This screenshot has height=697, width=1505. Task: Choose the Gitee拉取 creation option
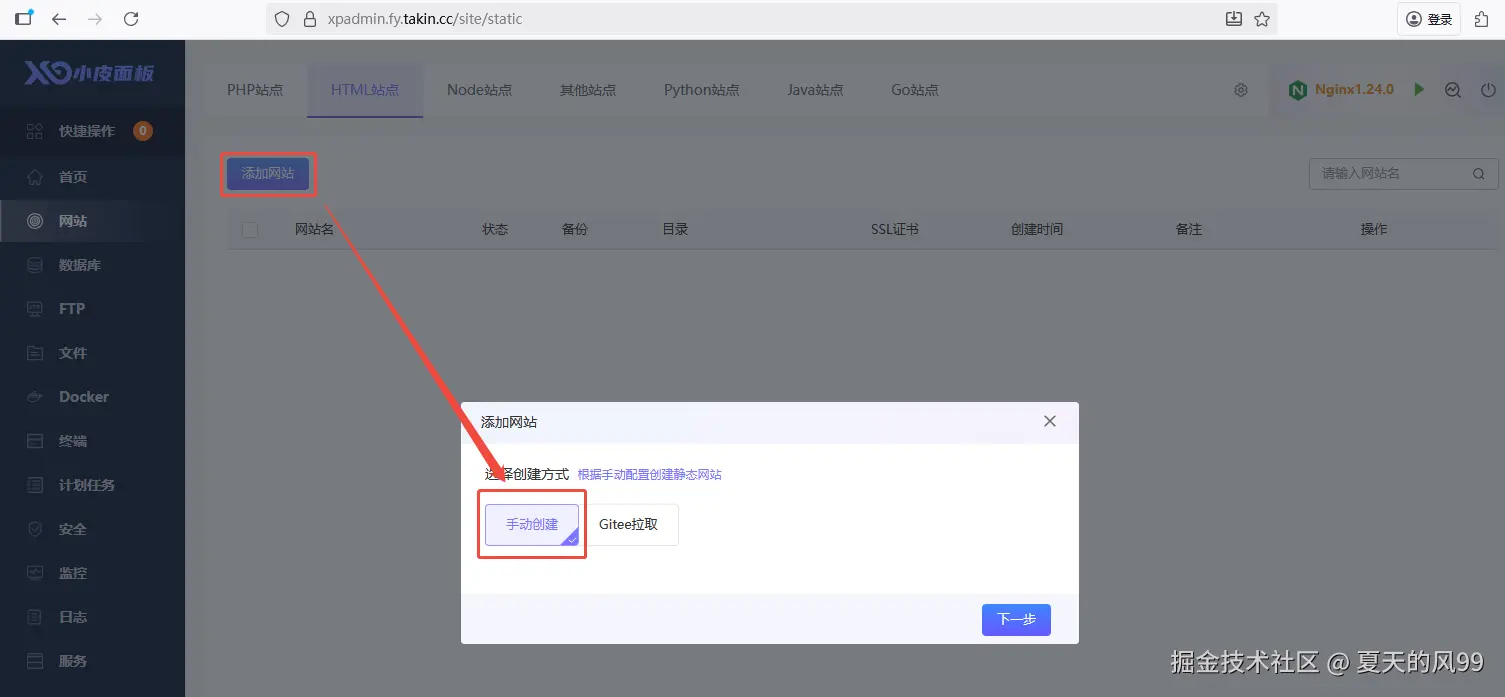click(629, 524)
